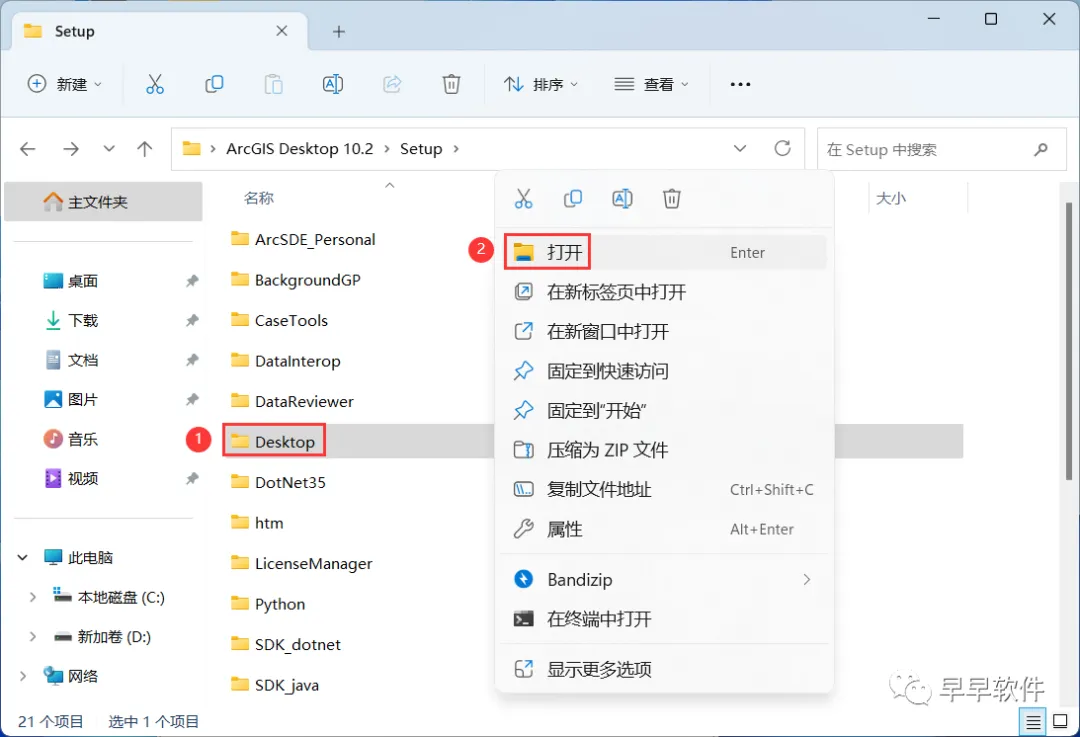1080x737 pixels.
Task: Collapse the 此电脑 tree node
Action: point(23,557)
